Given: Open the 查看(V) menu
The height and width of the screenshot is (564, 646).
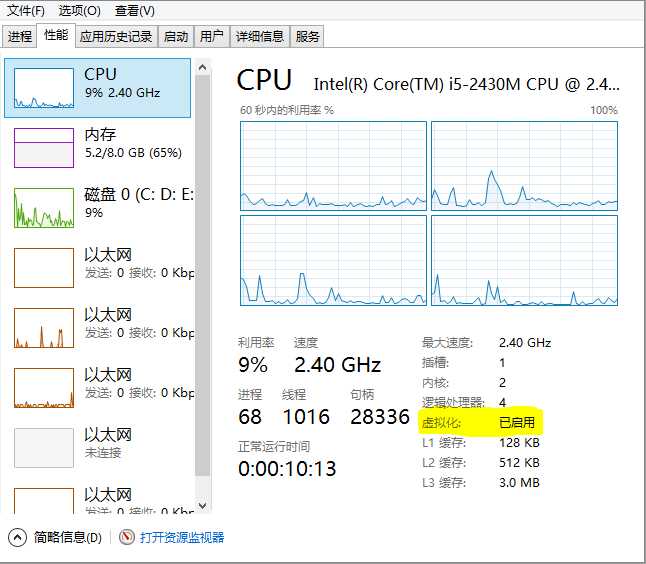Looking at the screenshot, I should pyautogui.click(x=134, y=11).
